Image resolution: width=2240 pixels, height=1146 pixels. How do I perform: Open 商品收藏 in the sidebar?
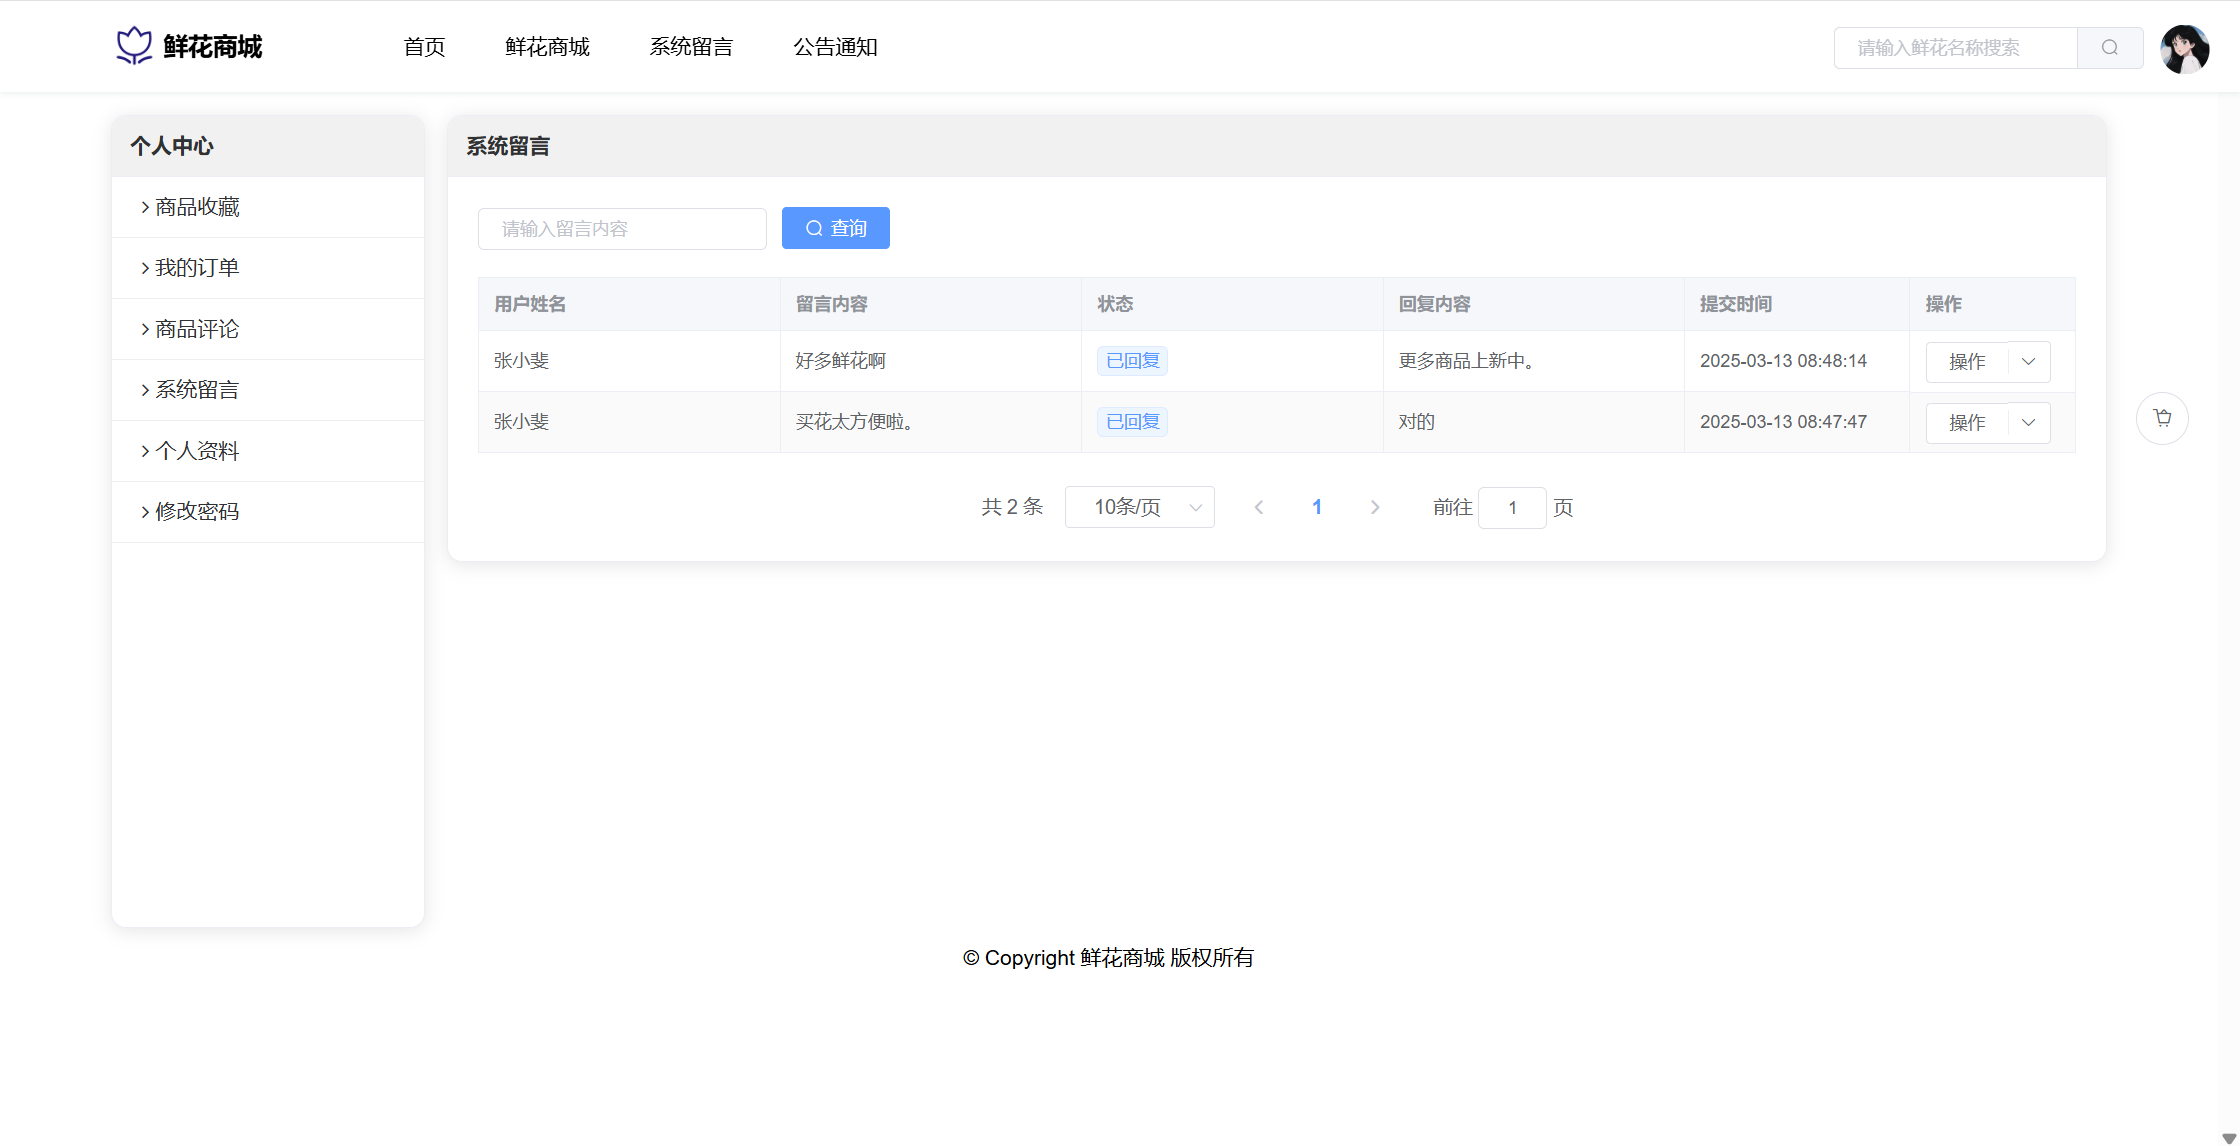[x=197, y=207]
